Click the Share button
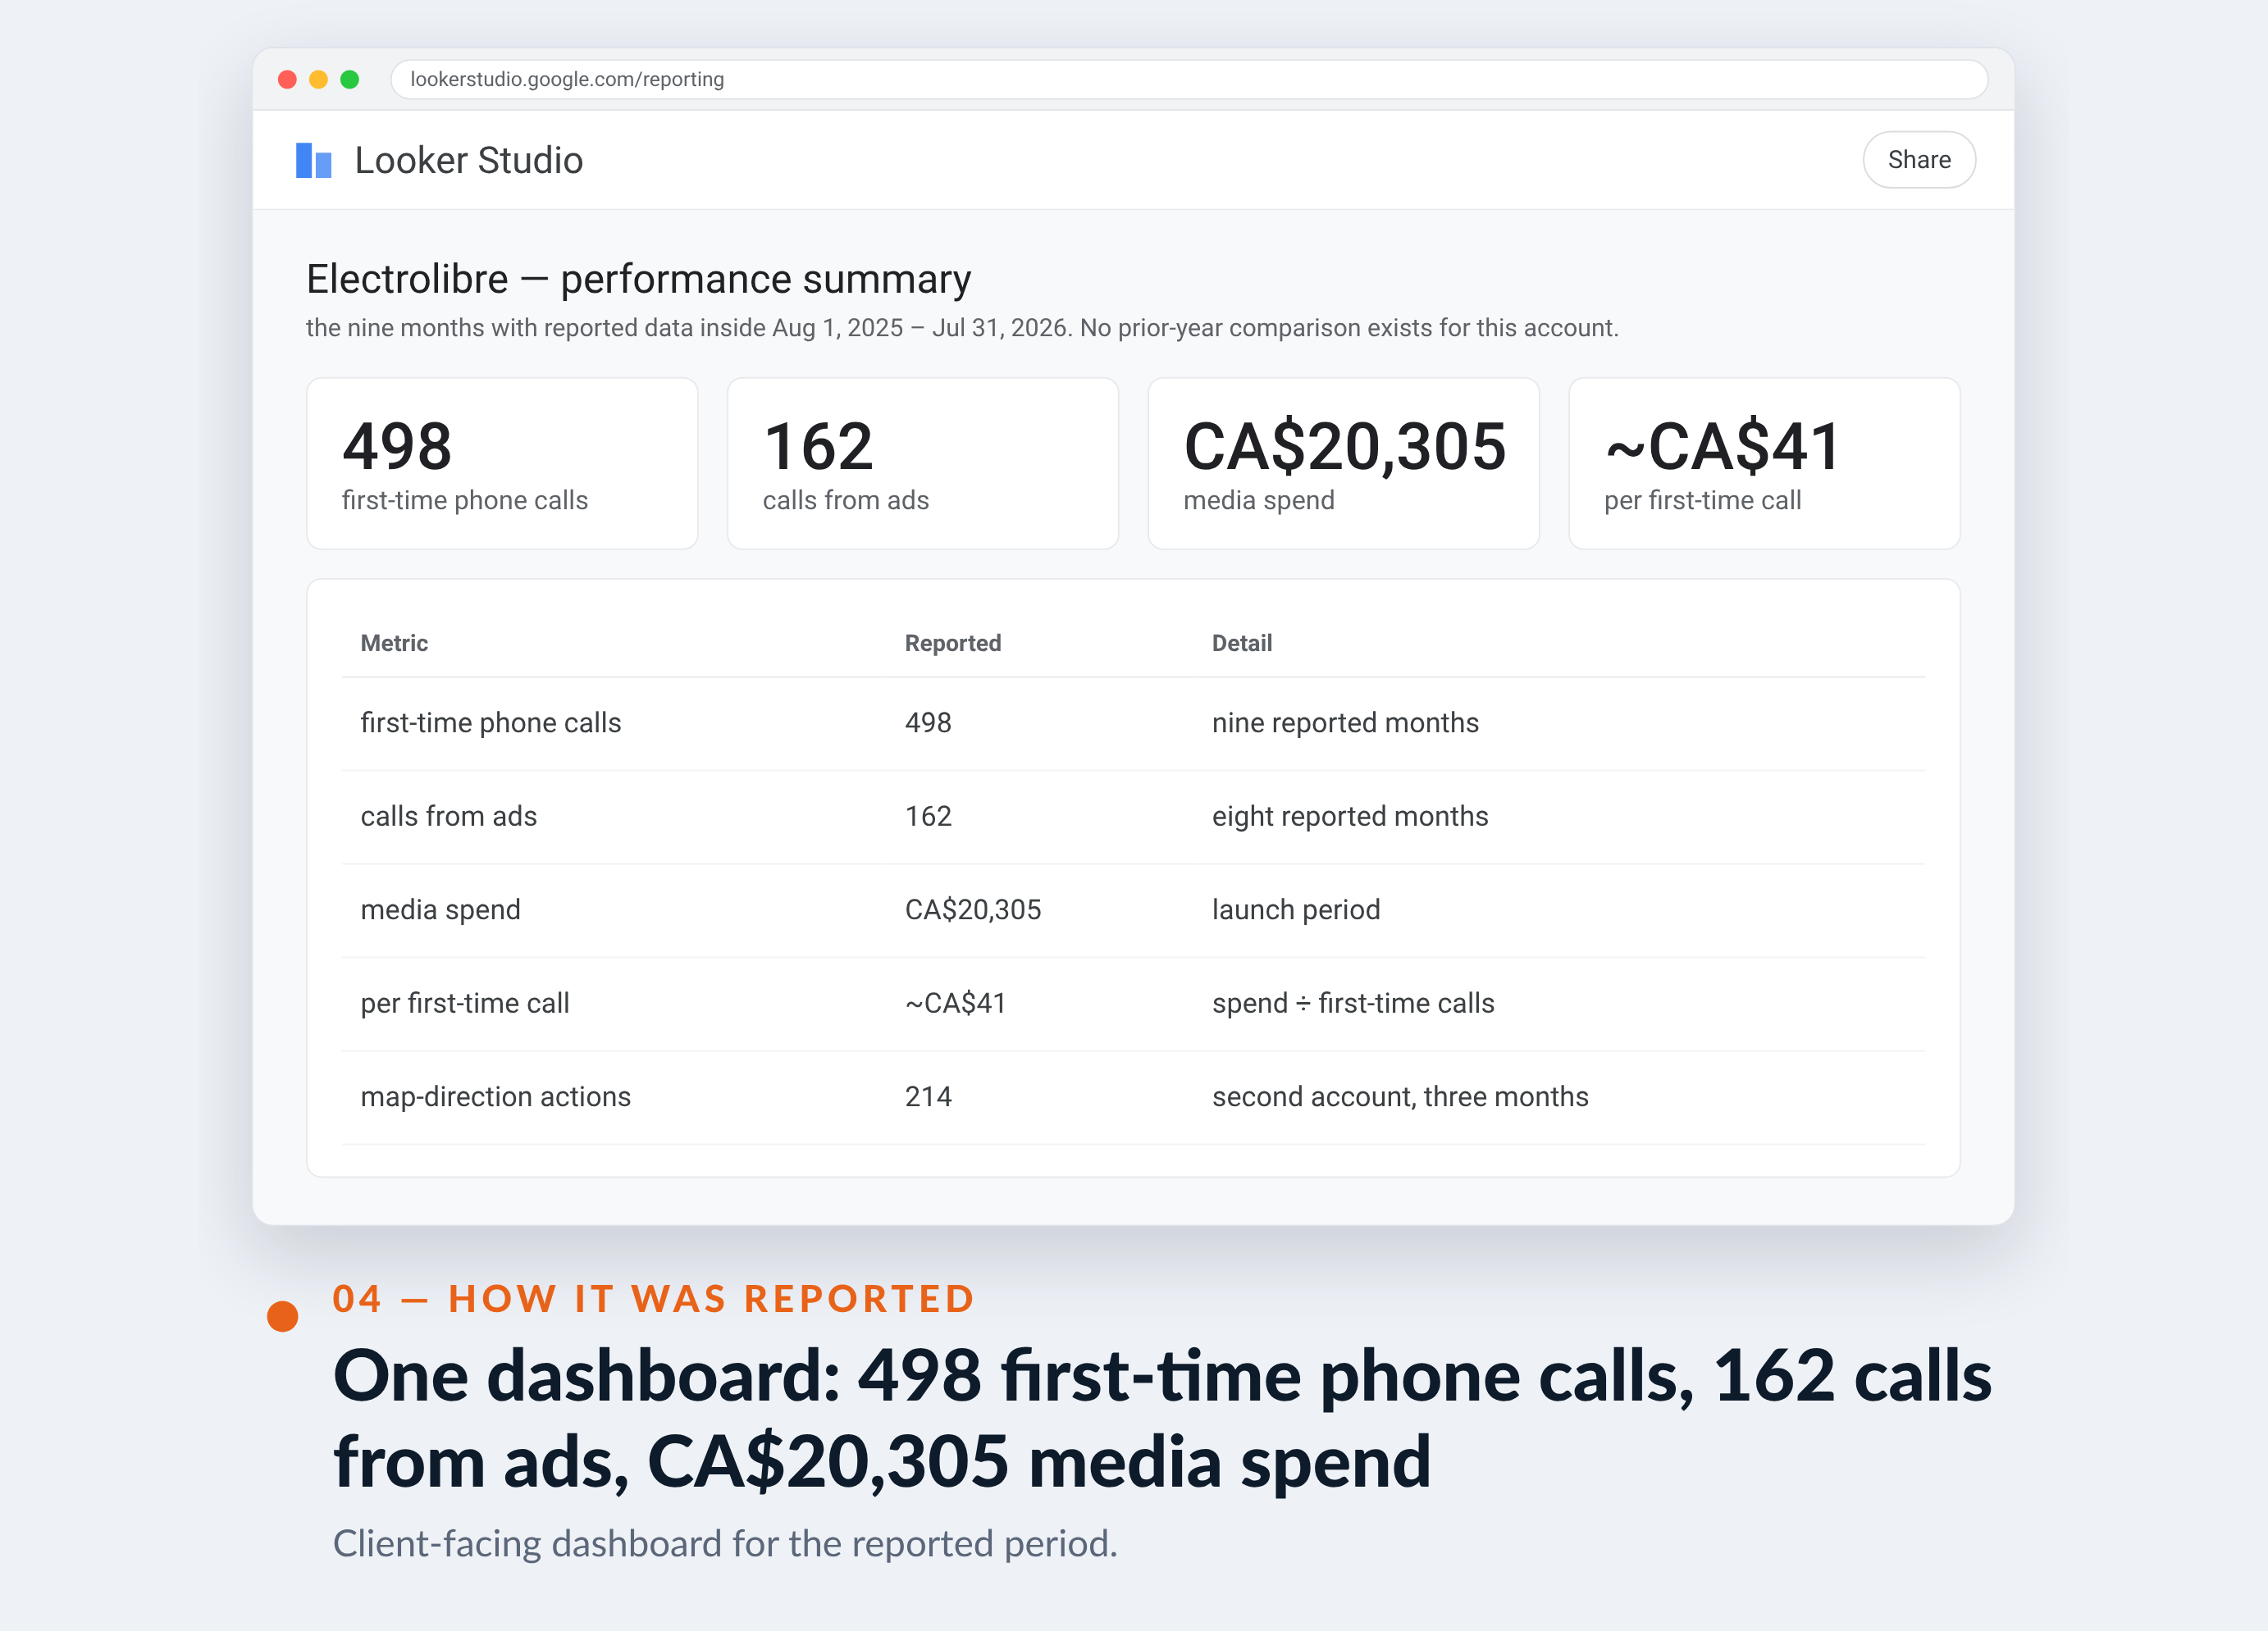The image size is (2268, 1631). tap(1918, 160)
